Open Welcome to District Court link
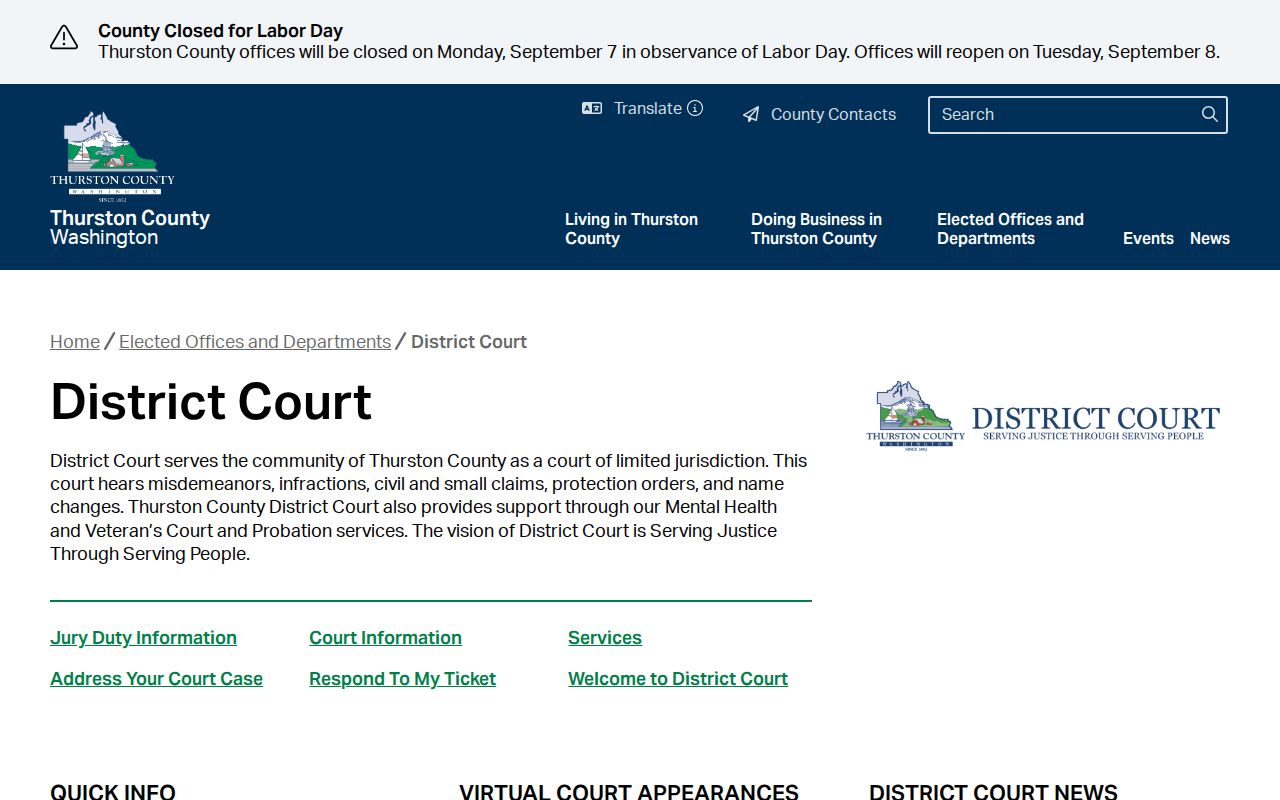Image resolution: width=1280 pixels, height=800 pixels. point(678,679)
